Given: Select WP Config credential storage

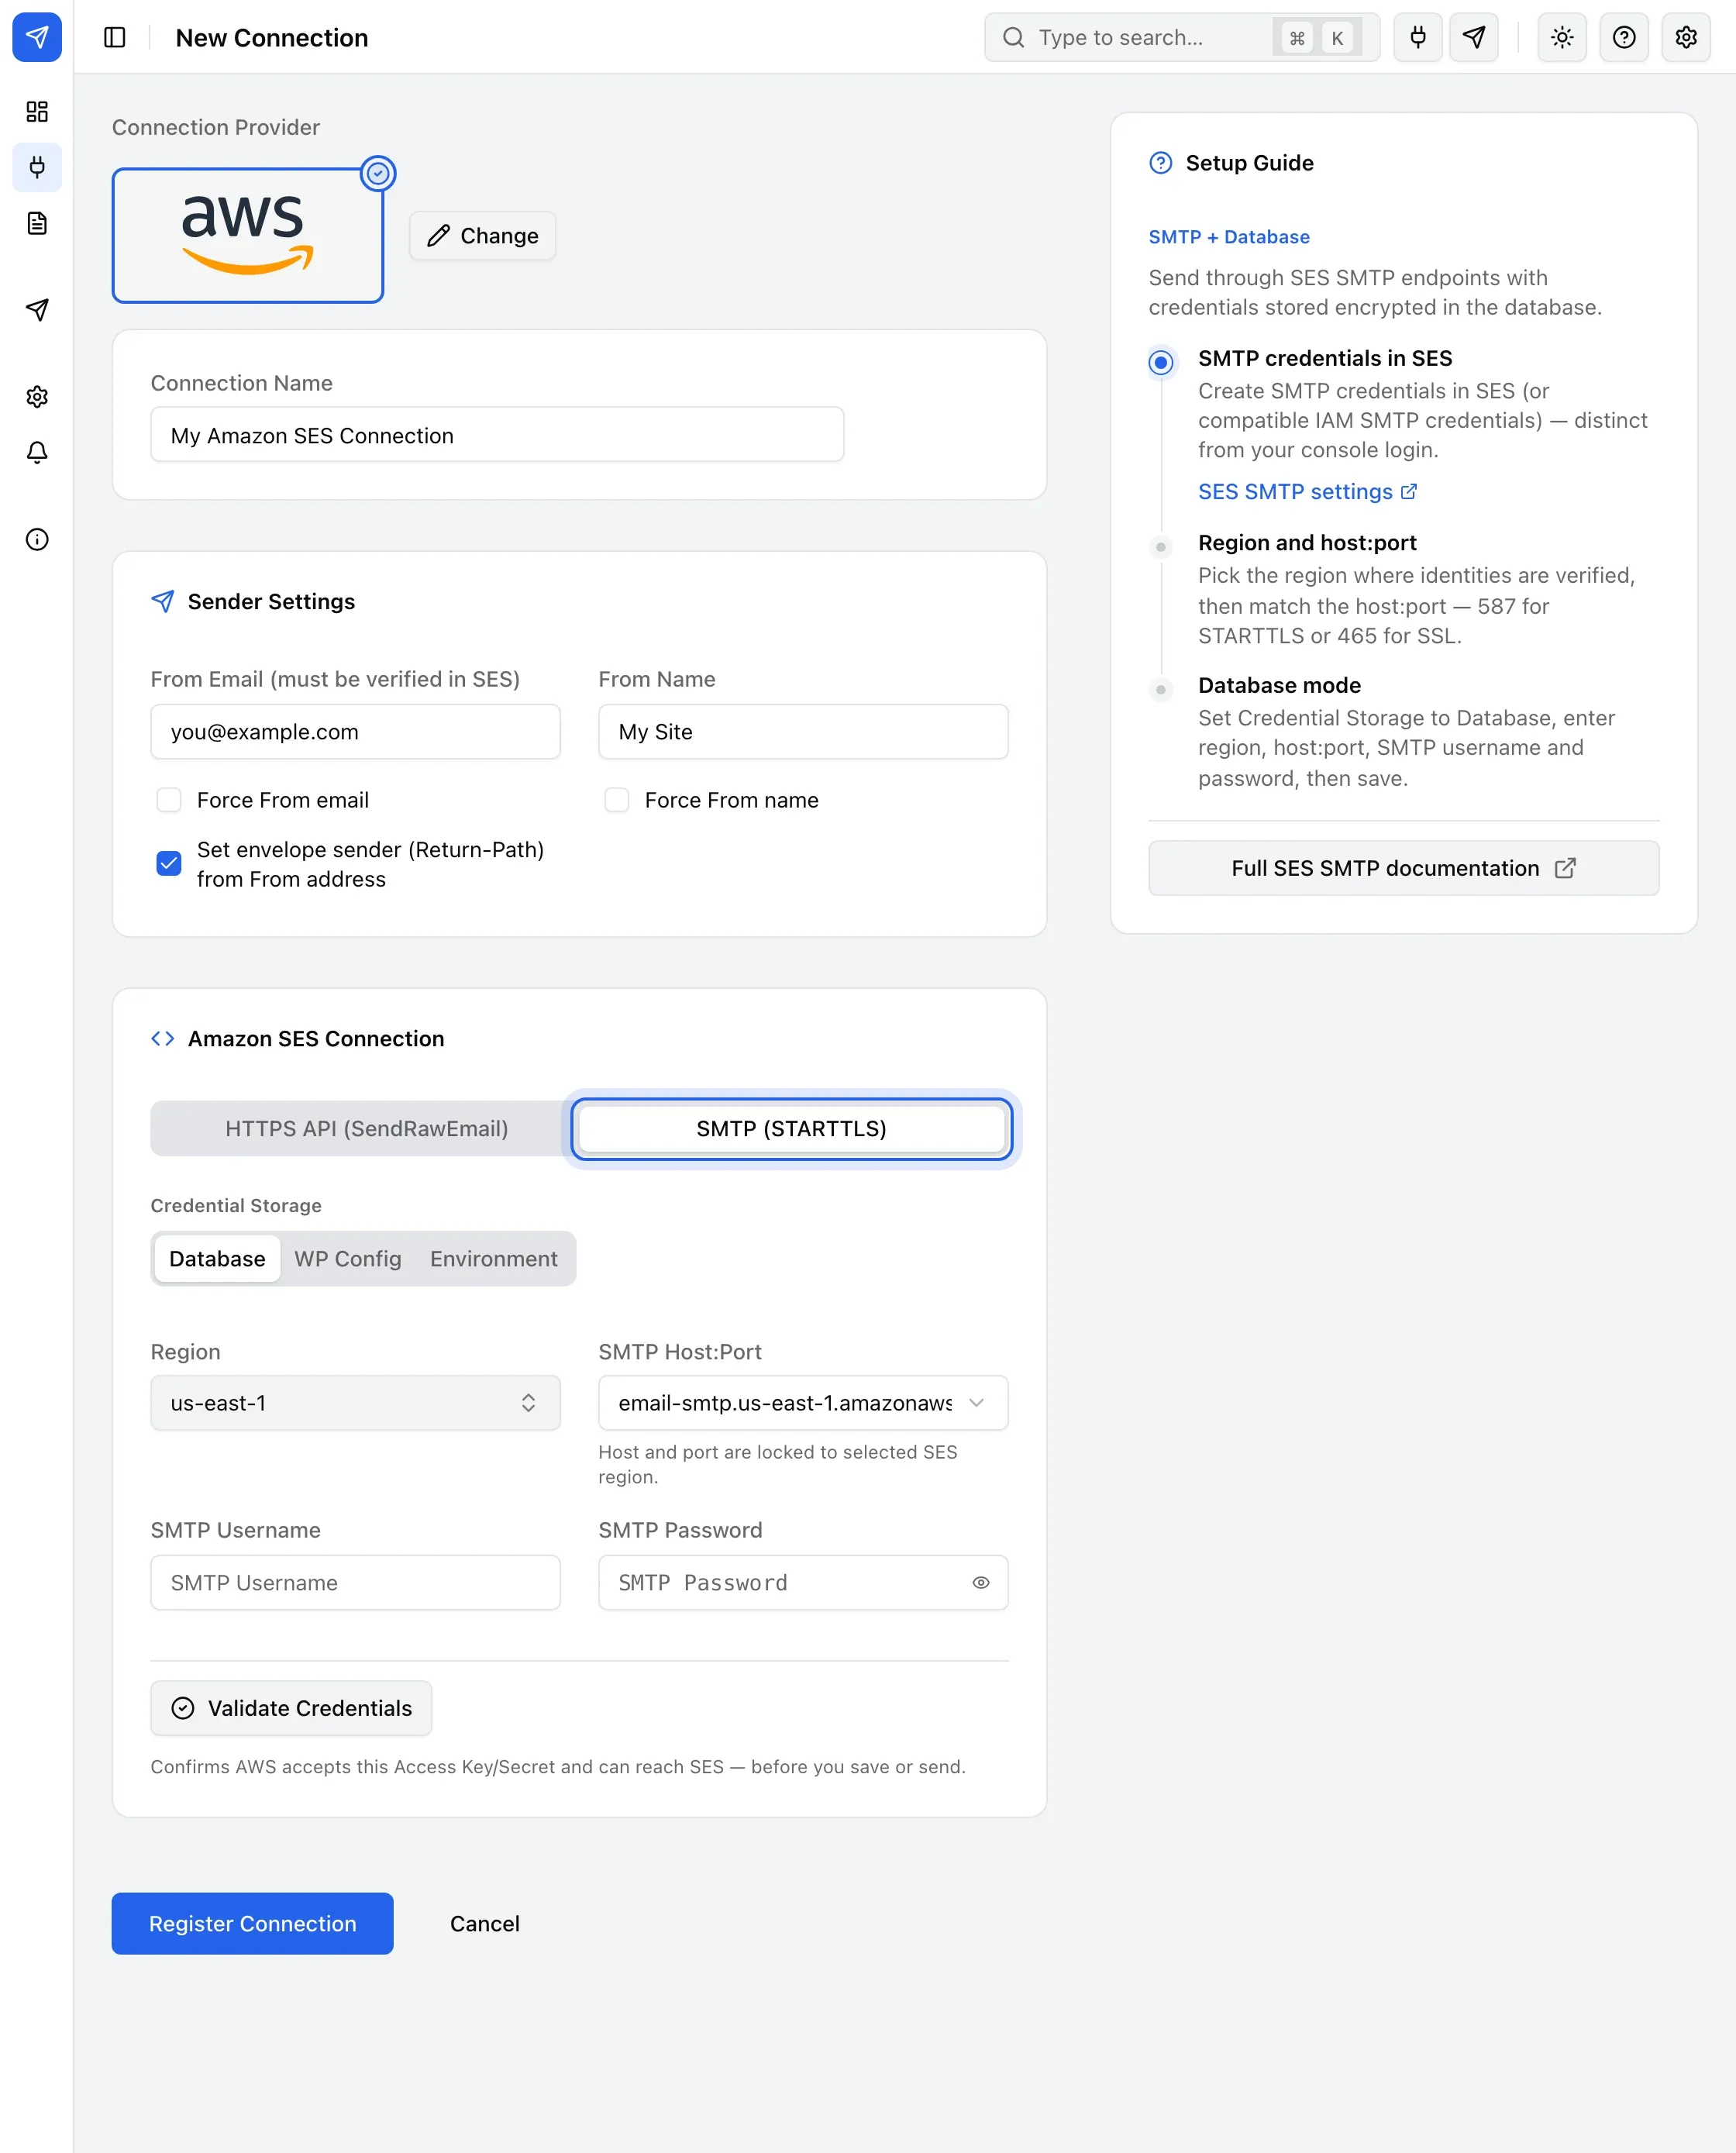Looking at the screenshot, I should coord(348,1259).
